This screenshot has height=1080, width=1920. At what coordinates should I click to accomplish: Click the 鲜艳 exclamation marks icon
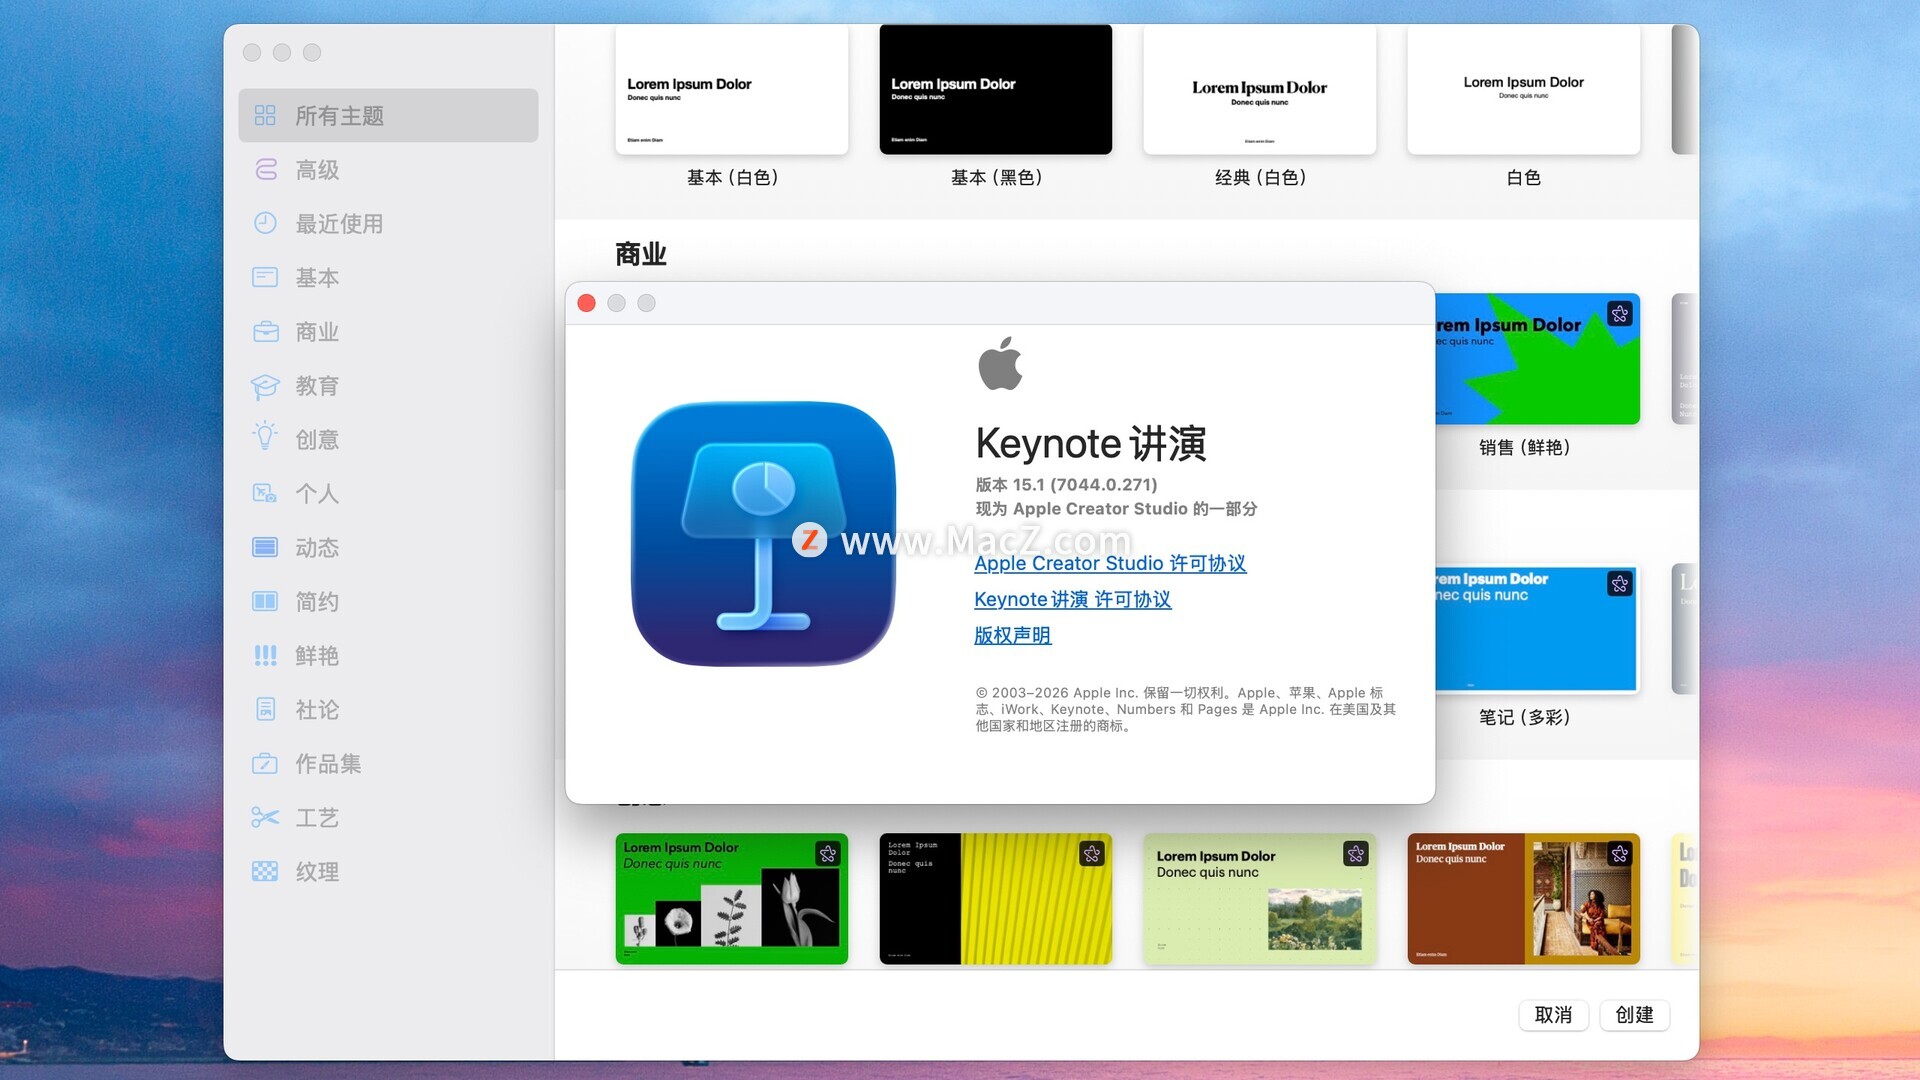click(265, 656)
